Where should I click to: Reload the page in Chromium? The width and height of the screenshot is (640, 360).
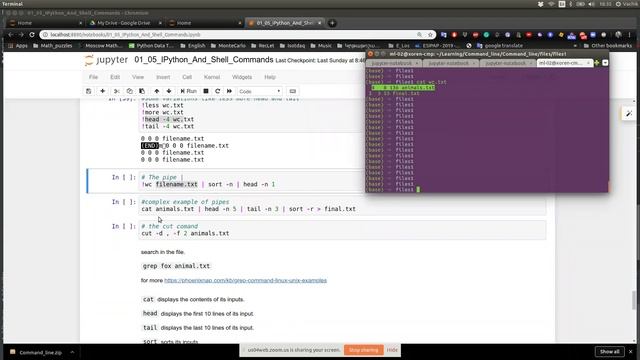[x=32, y=35]
